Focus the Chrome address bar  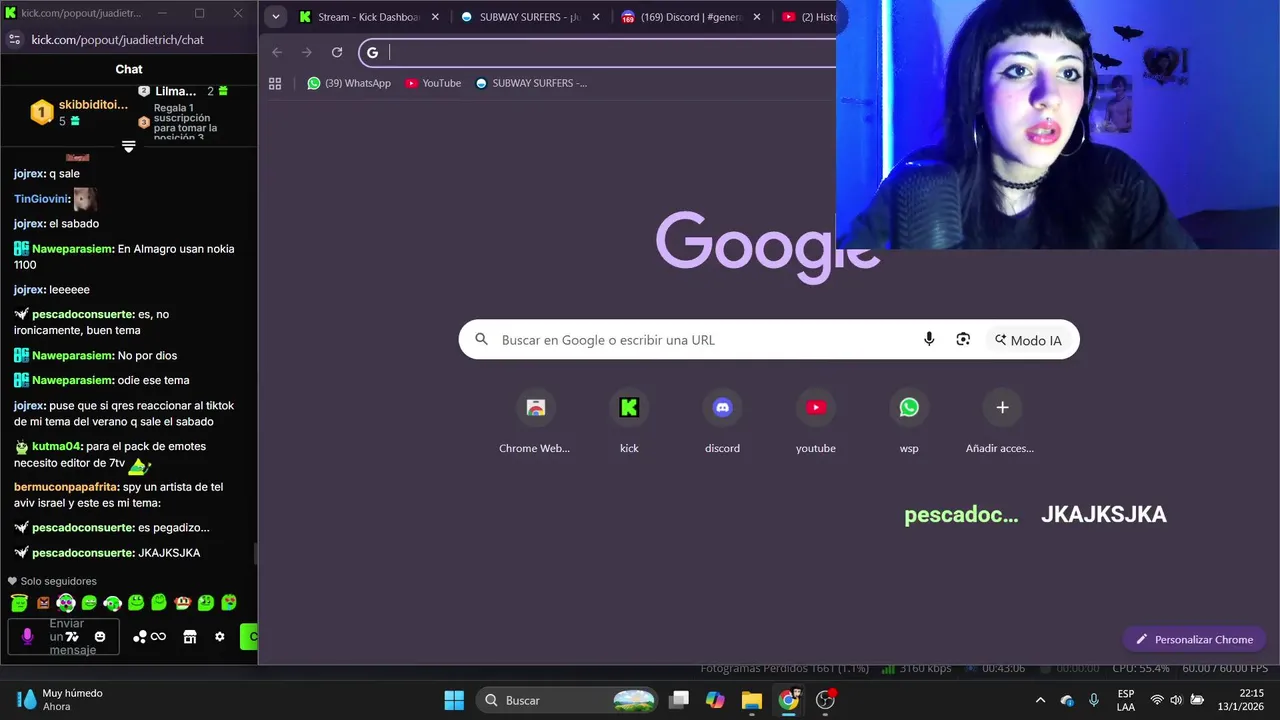(600, 52)
